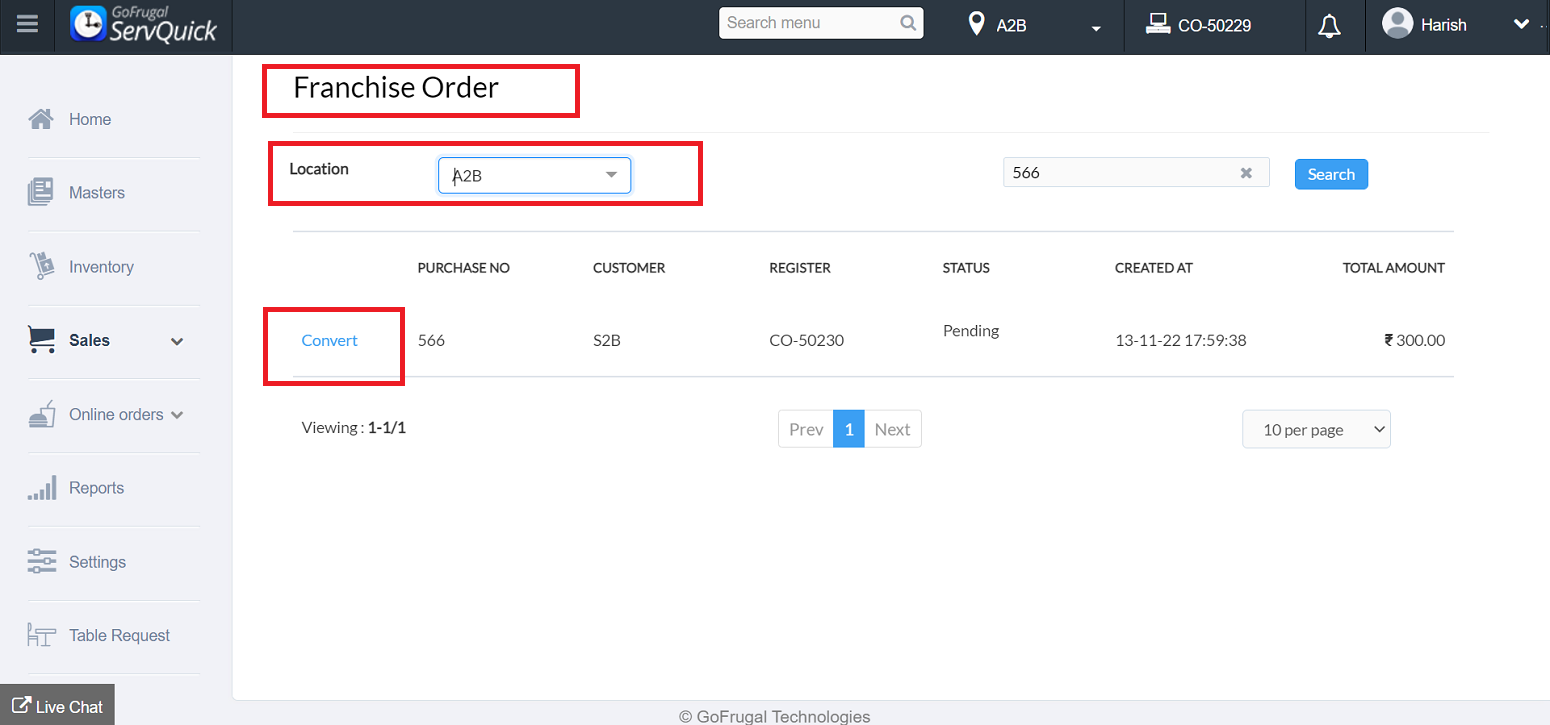Click the Settings sliders icon
The height and width of the screenshot is (725, 1550).
click(41, 561)
